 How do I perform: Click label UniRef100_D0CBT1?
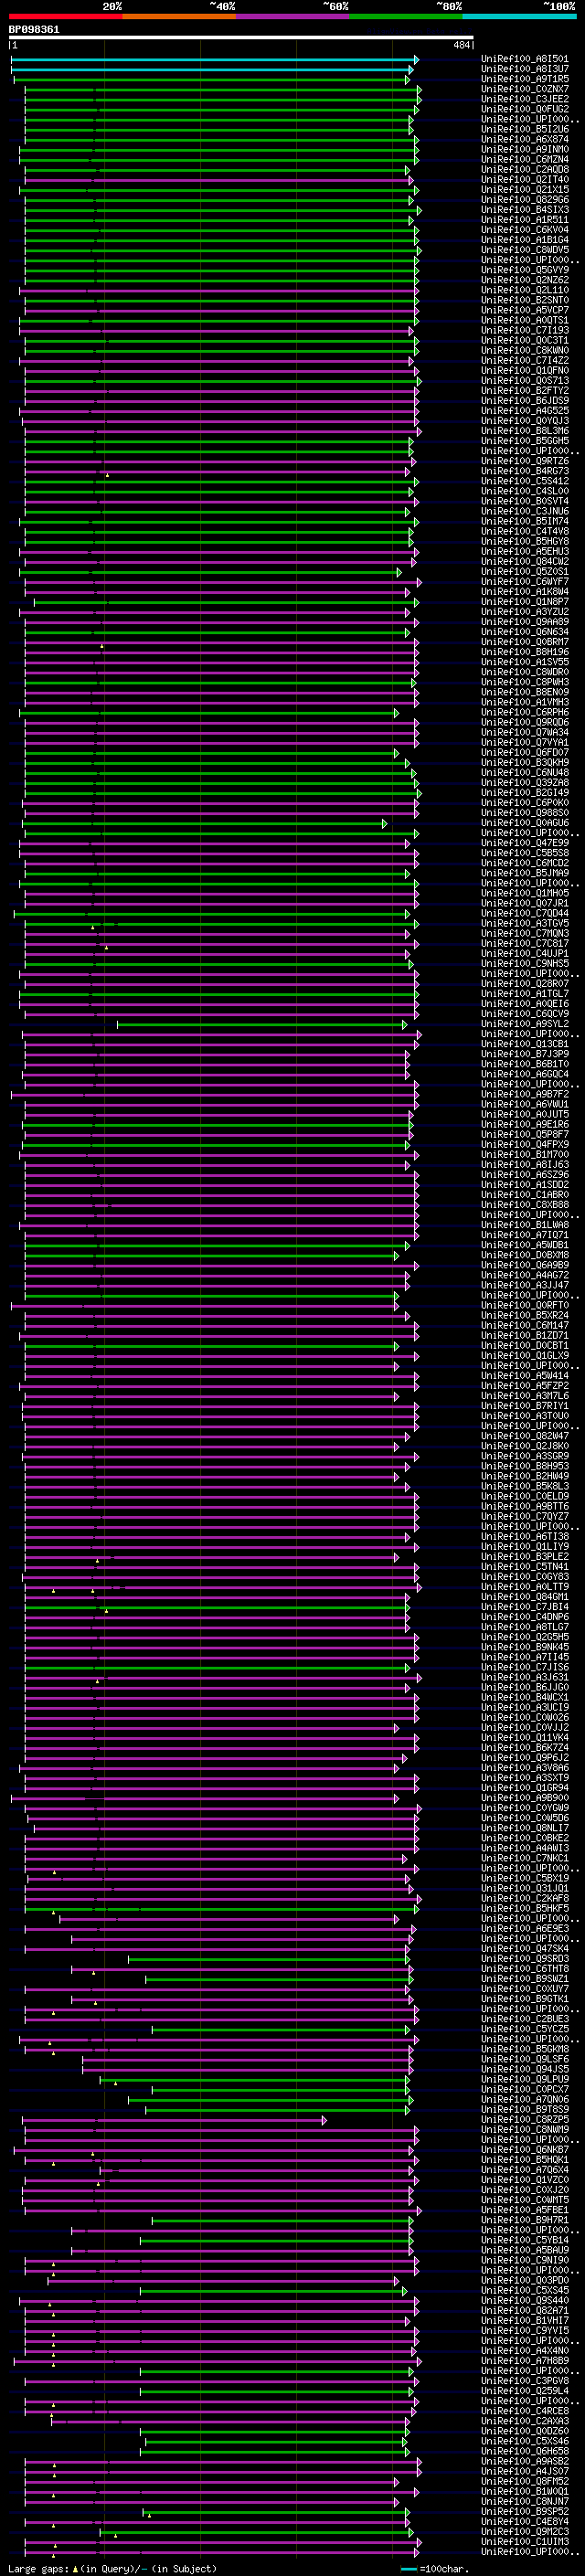pos(525,1346)
